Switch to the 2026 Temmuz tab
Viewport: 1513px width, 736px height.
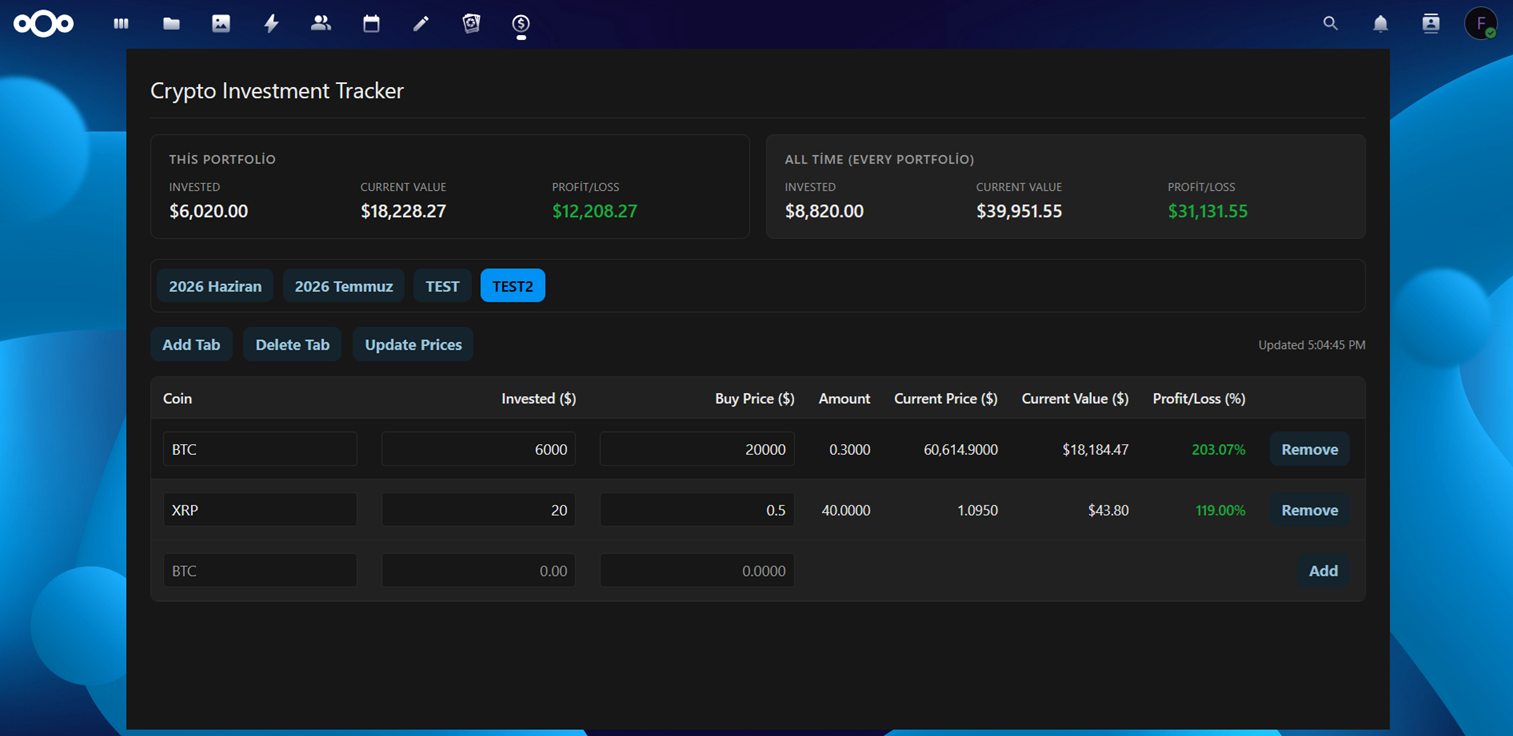pyautogui.click(x=344, y=286)
